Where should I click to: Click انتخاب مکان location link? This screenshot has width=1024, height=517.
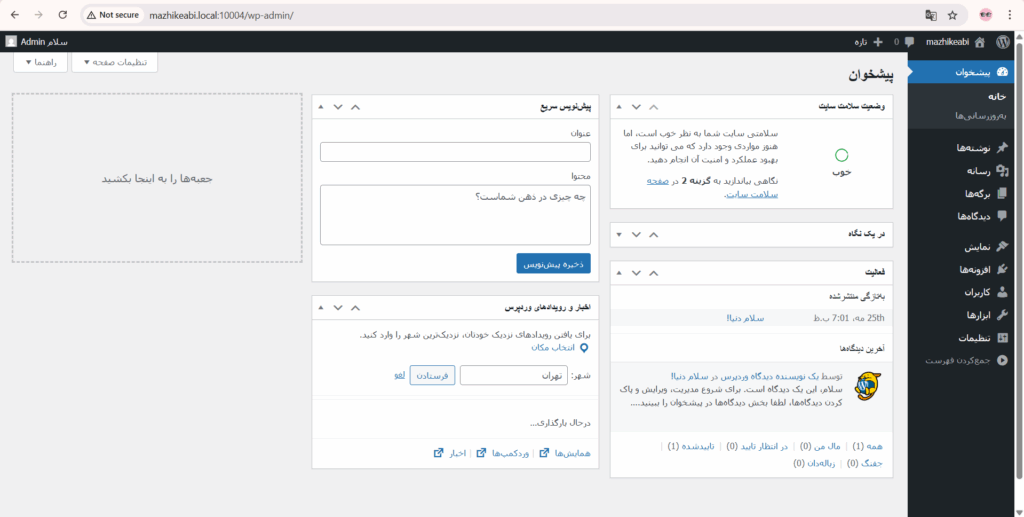[560, 348]
